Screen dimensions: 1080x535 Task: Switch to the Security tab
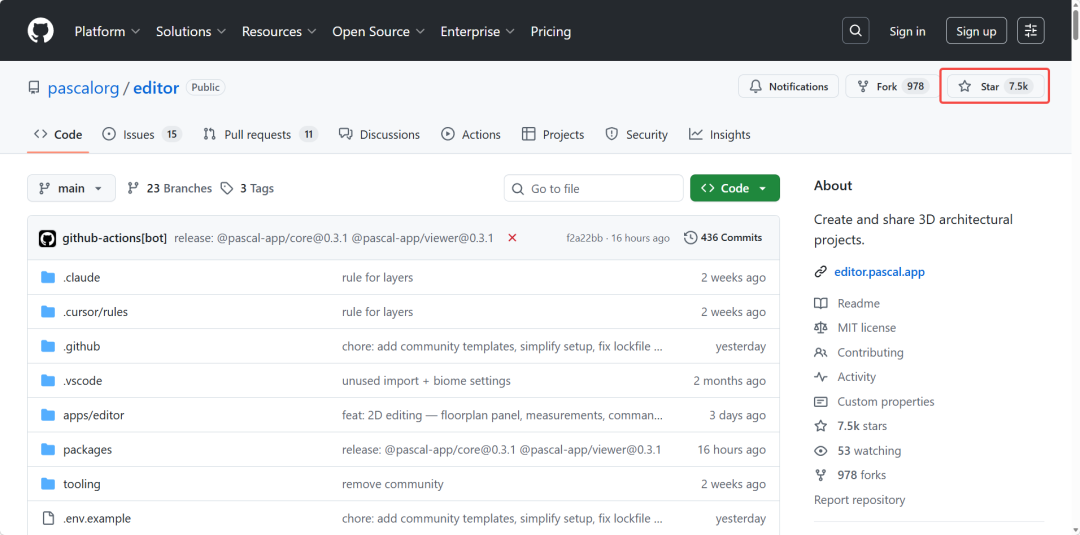(636, 134)
